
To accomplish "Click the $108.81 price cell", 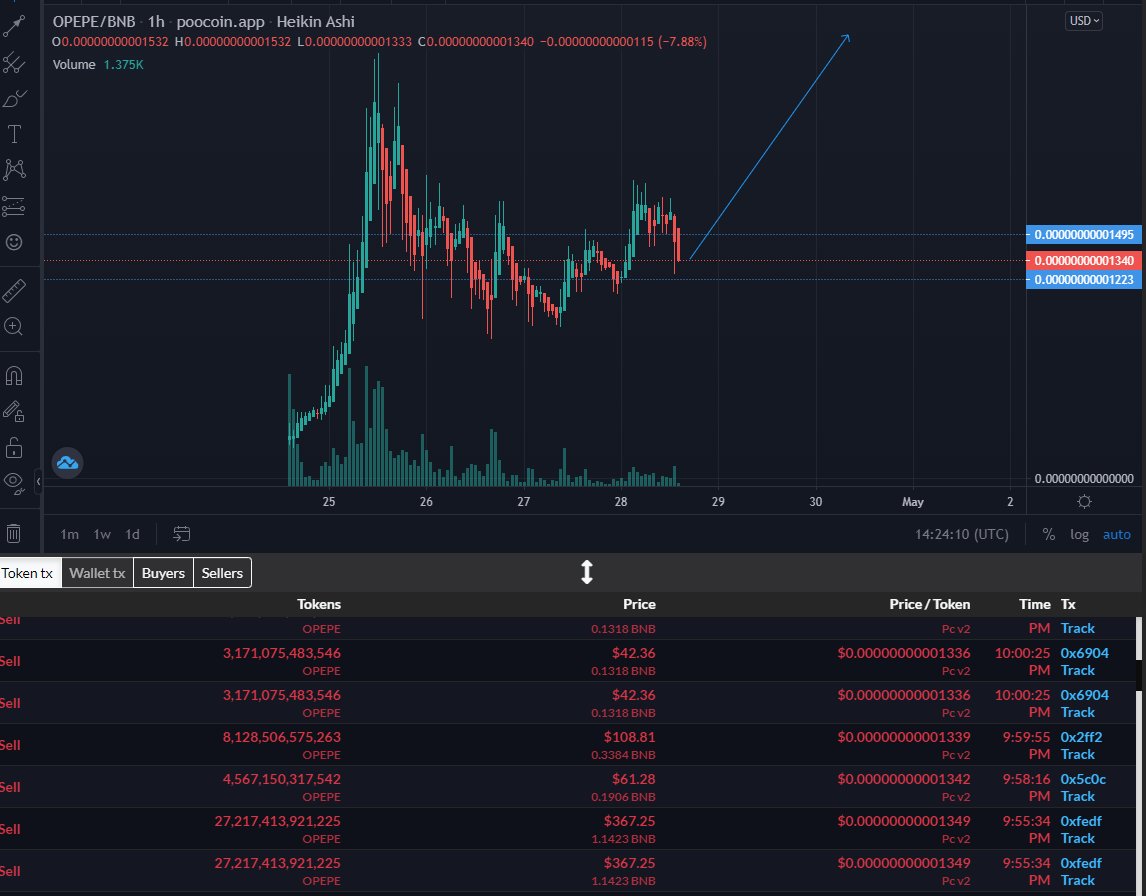I will pos(629,737).
